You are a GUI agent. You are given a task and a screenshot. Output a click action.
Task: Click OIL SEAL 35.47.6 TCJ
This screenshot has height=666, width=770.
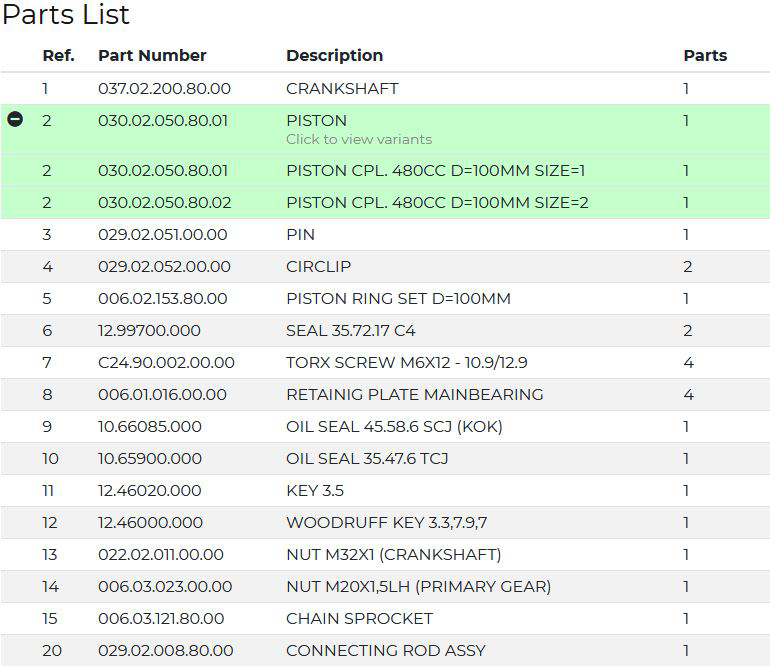(367, 458)
